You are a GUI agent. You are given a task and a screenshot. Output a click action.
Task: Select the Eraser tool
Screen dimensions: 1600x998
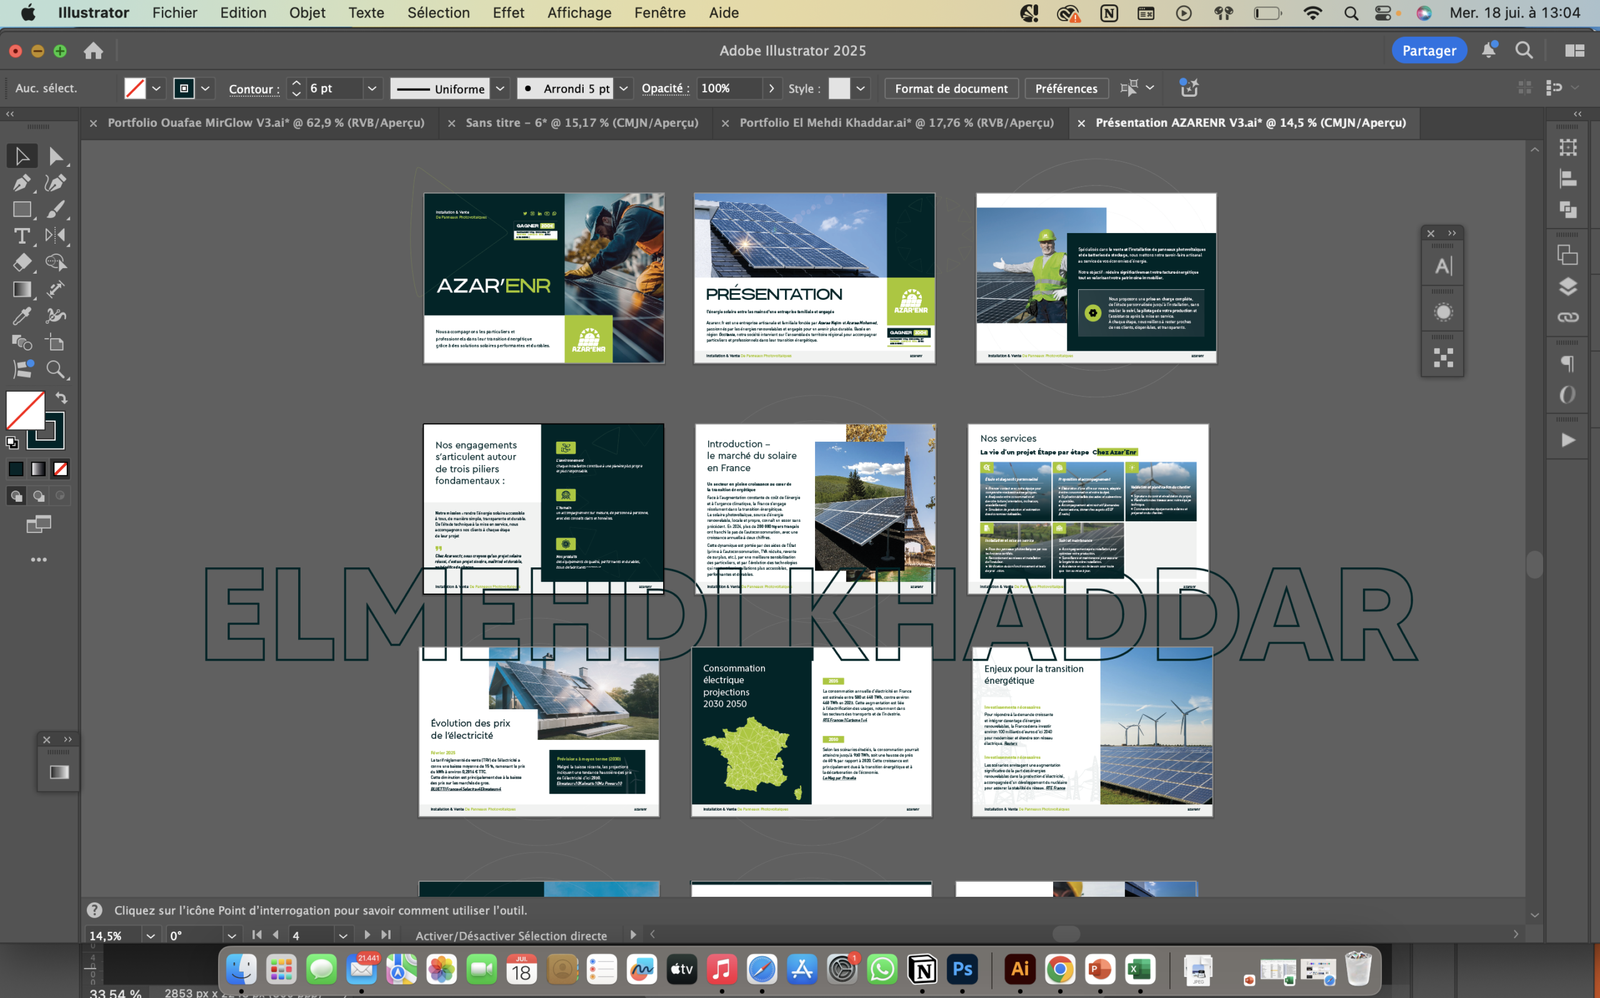[21, 263]
